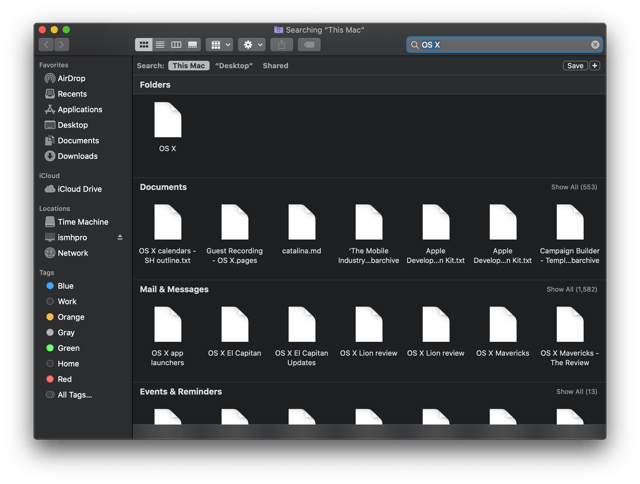Go forward with the forward arrow
Screen dimensions: 640x484
point(62,44)
